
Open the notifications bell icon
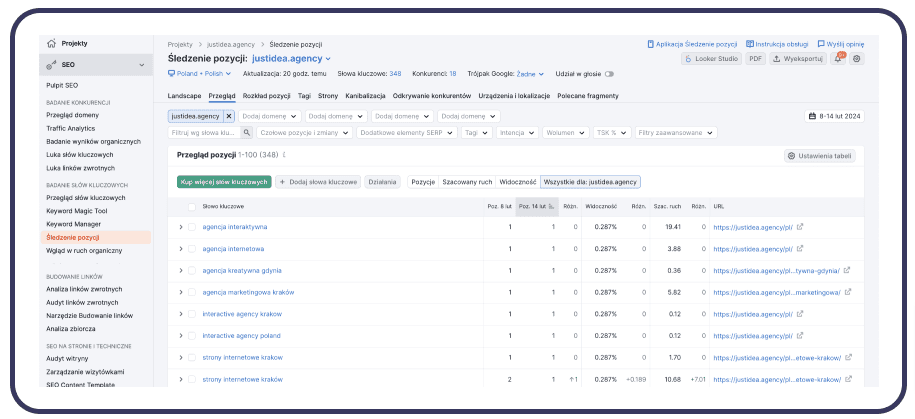(839, 58)
